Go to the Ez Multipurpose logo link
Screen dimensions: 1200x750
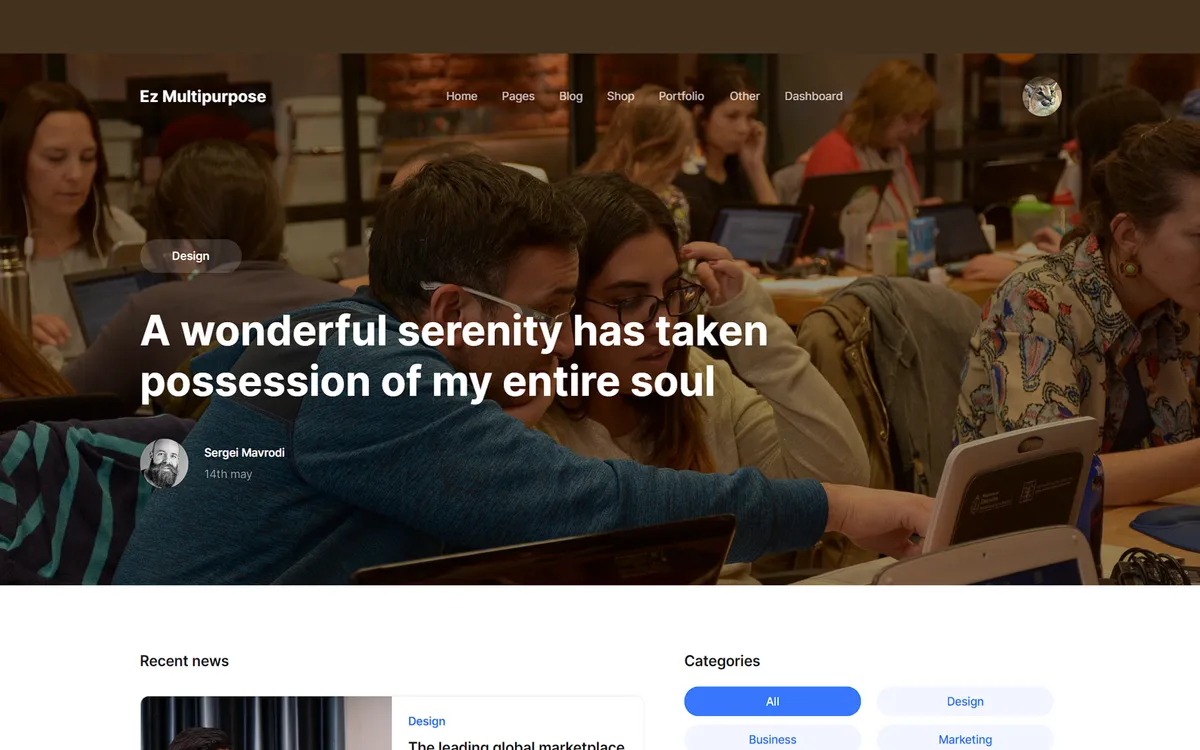pos(203,96)
